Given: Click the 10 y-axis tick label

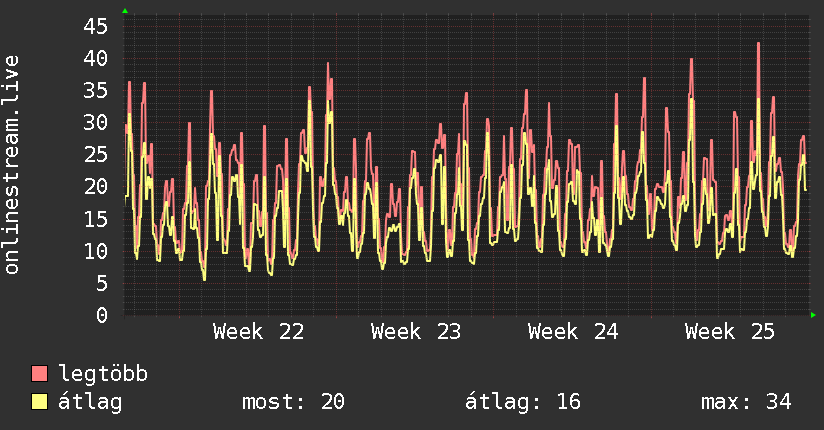Looking at the screenshot, I should (x=96, y=251).
